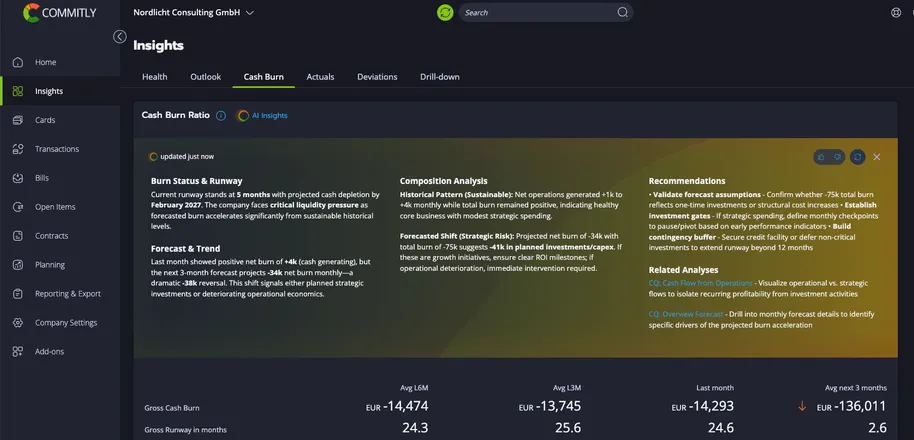Screen dimensions: 914x440
Task: Click the Composition Analysis heading
Action: 444,181
